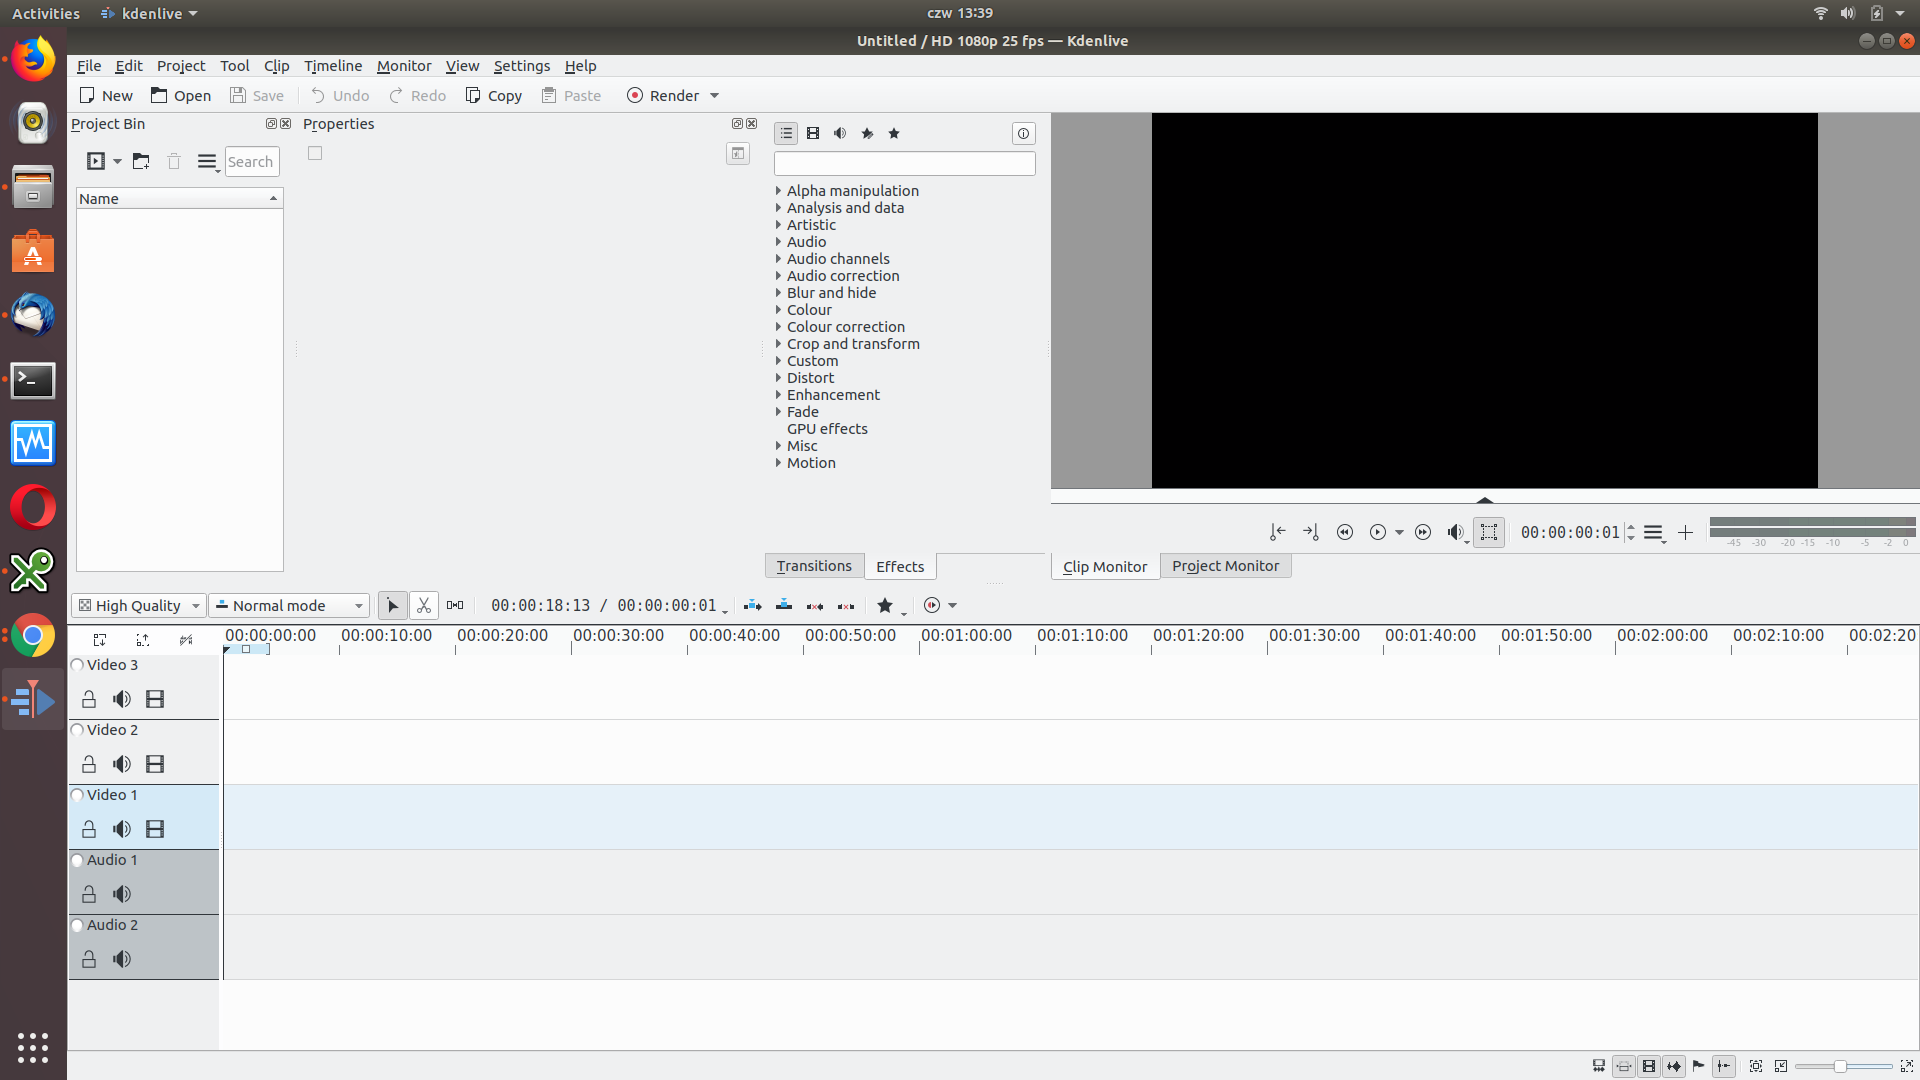The width and height of the screenshot is (1920, 1080).
Task: Show favorite effects star icon
Action: tap(894, 133)
